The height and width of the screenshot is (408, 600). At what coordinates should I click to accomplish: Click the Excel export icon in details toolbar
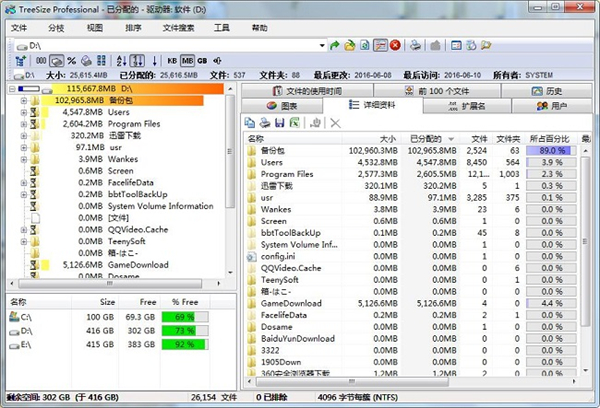(x=294, y=122)
